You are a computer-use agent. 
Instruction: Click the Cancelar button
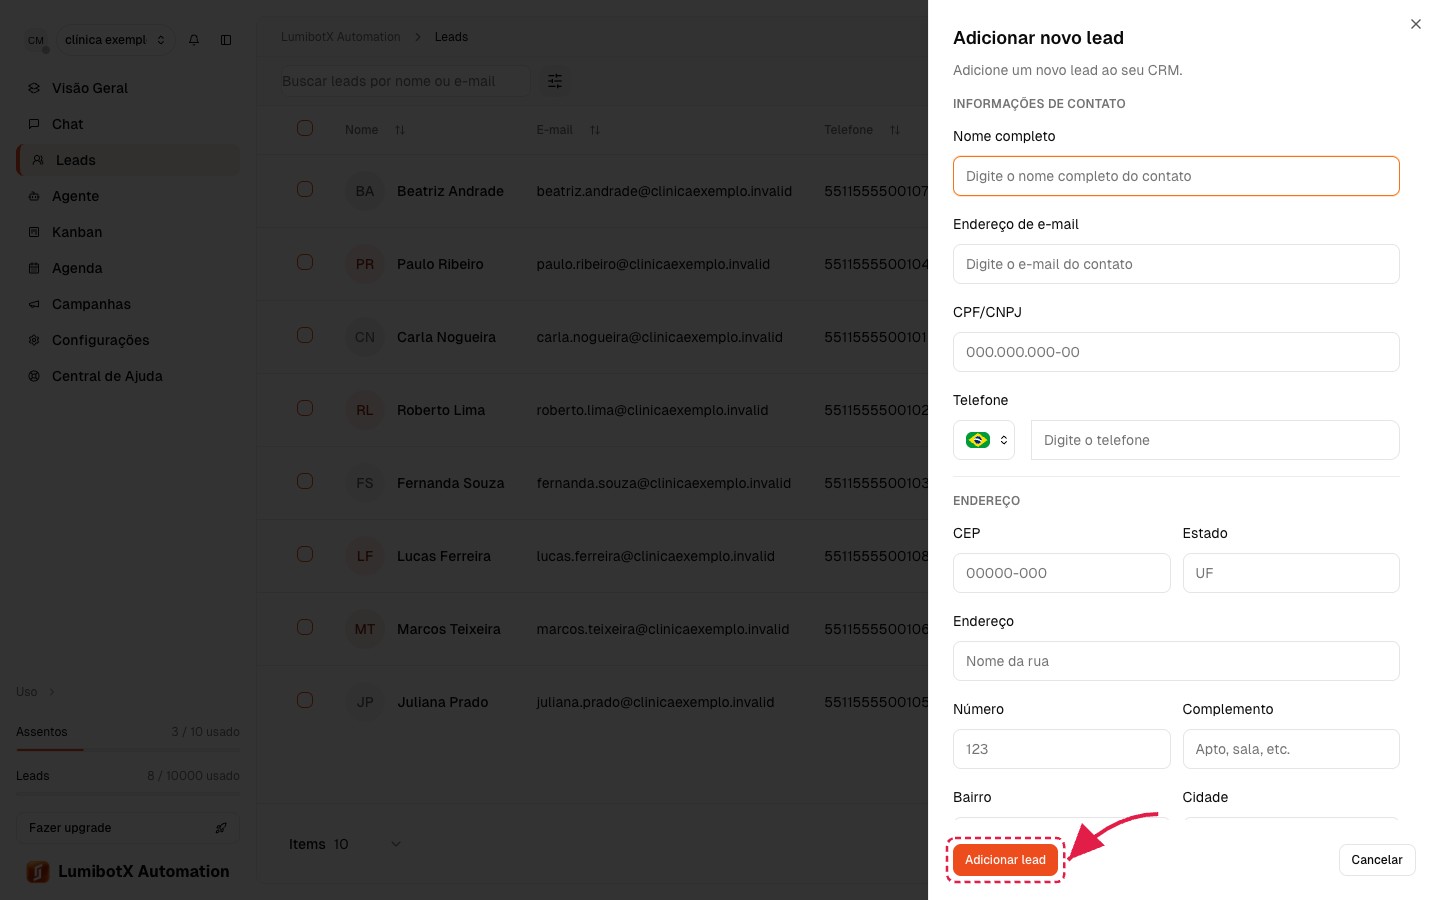click(1377, 860)
